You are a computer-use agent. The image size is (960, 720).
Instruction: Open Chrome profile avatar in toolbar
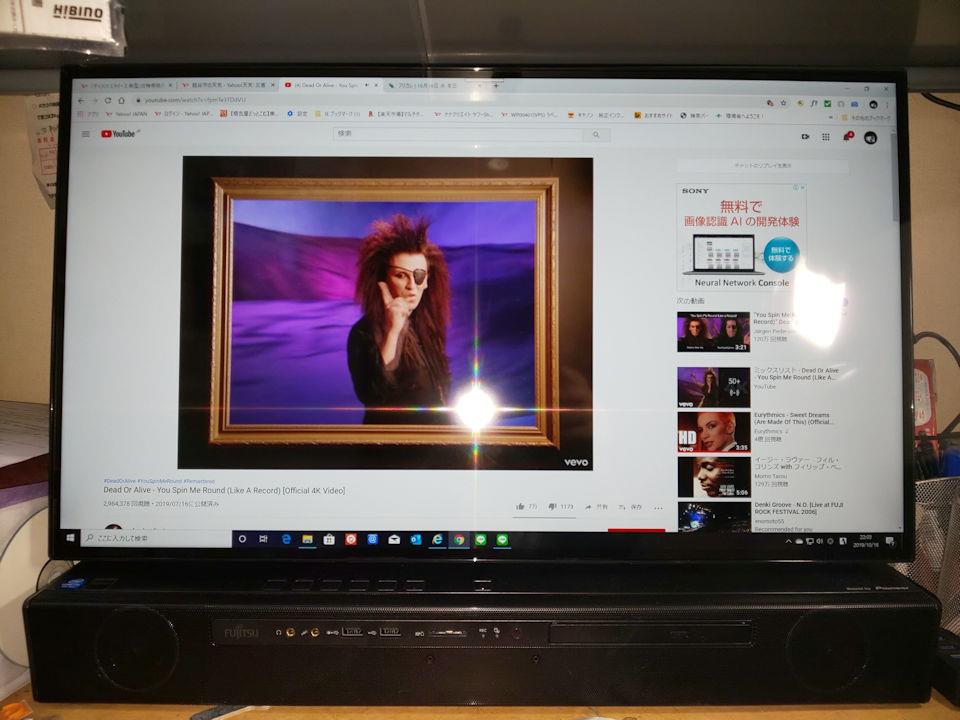(x=873, y=104)
